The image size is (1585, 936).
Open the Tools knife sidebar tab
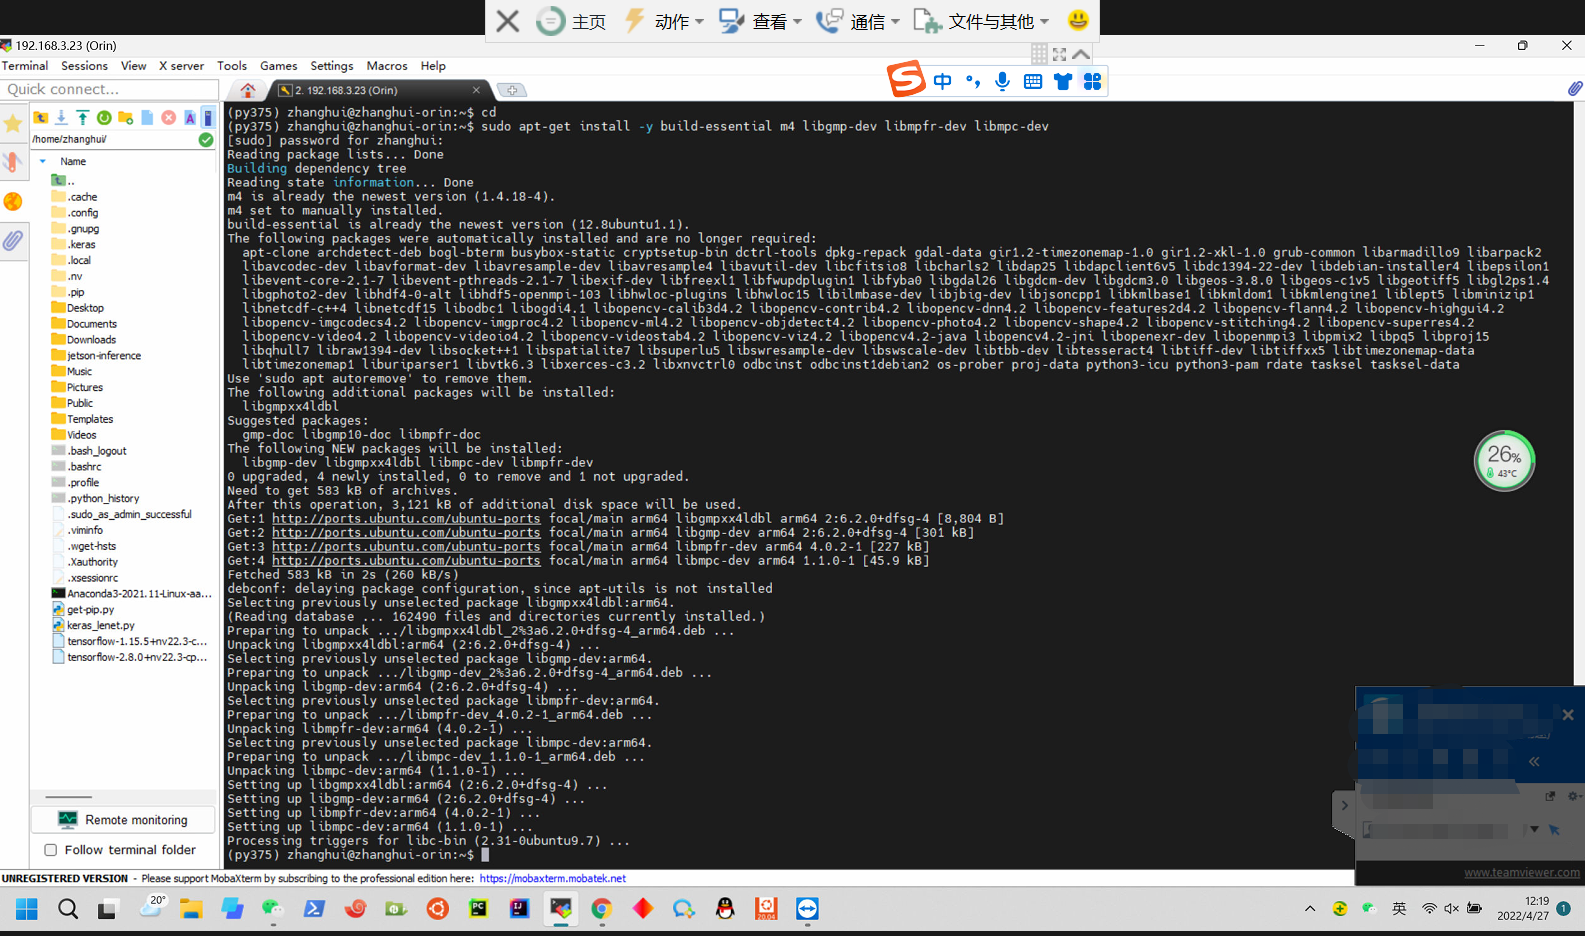[13, 162]
